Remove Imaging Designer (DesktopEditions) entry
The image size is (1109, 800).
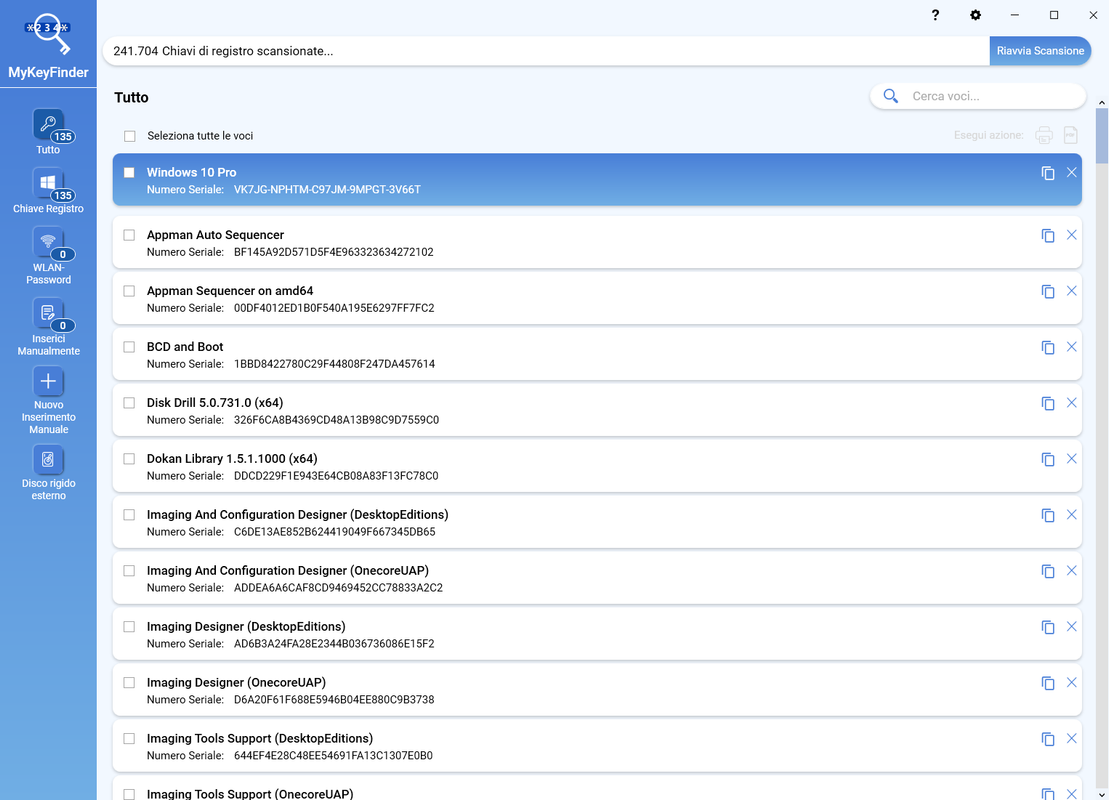point(1072,626)
